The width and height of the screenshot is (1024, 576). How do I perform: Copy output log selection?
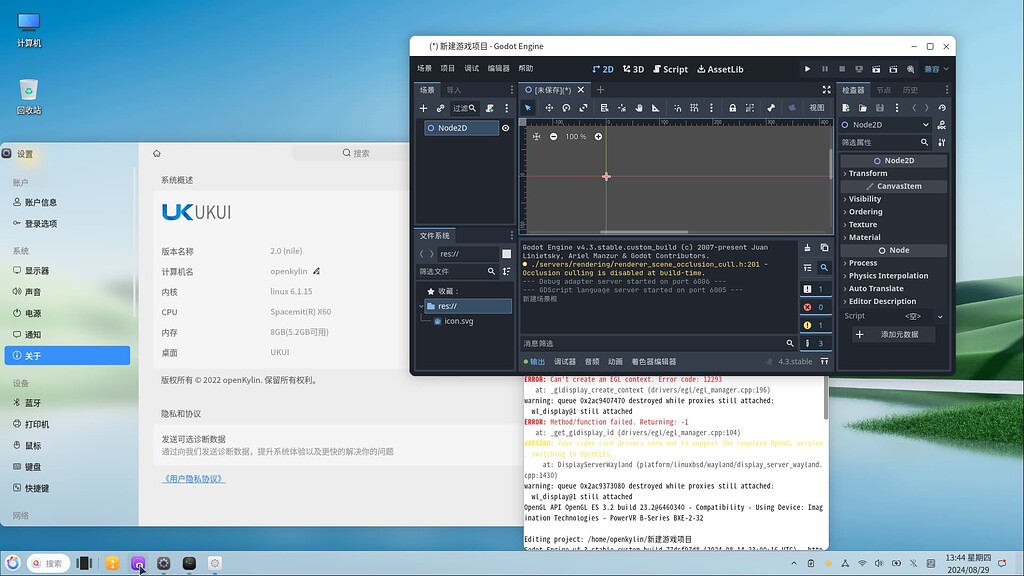point(824,248)
